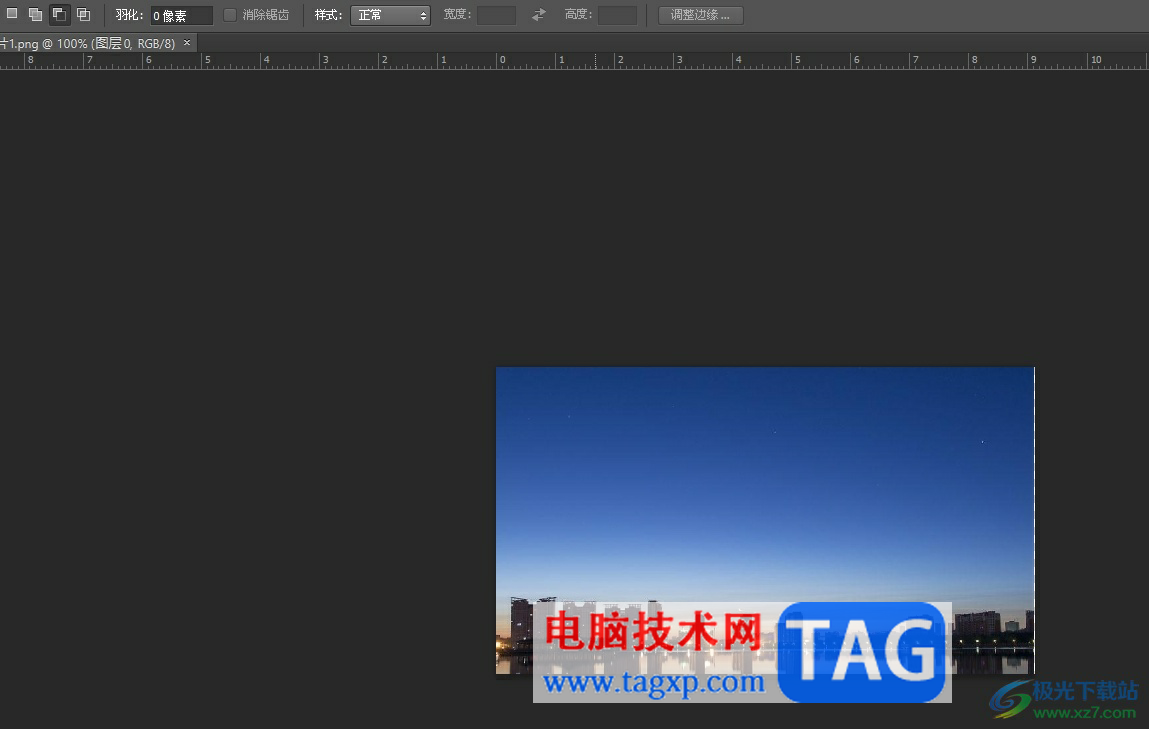The height and width of the screenshot is (729, 1149).
Task: Open the 样式 style dropdown
Action: (x=390, y=15)
